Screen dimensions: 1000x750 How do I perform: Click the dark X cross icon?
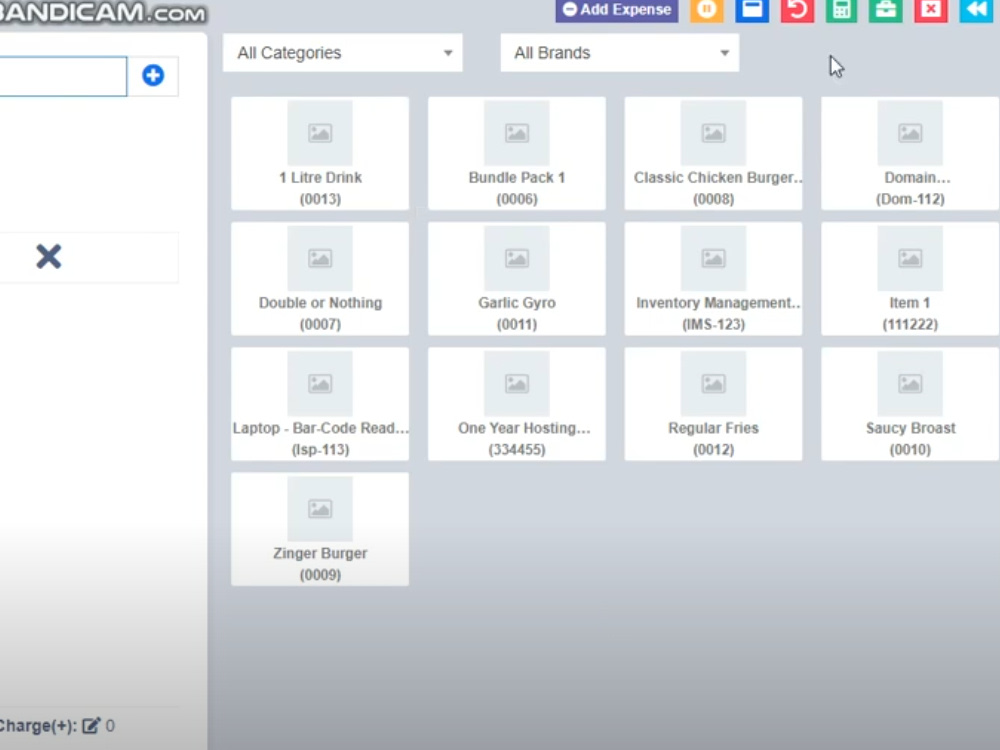[x=48, y=256]
